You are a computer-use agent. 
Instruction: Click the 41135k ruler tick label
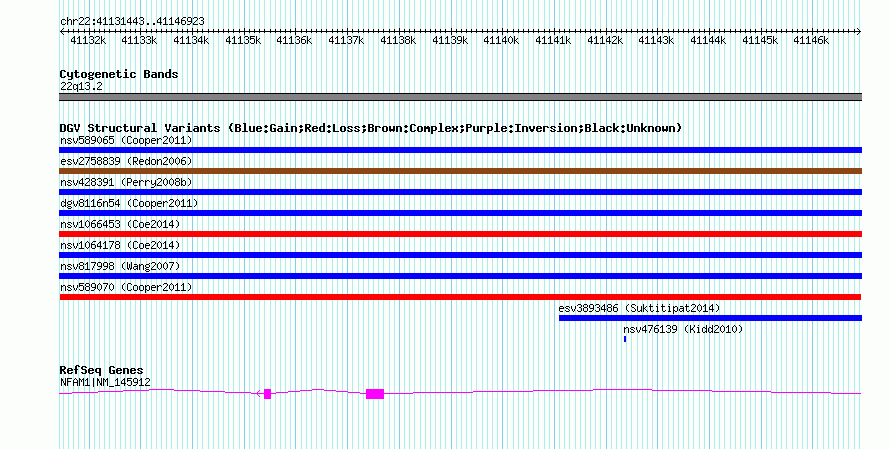pyautogui.click(x=243, y=40)
